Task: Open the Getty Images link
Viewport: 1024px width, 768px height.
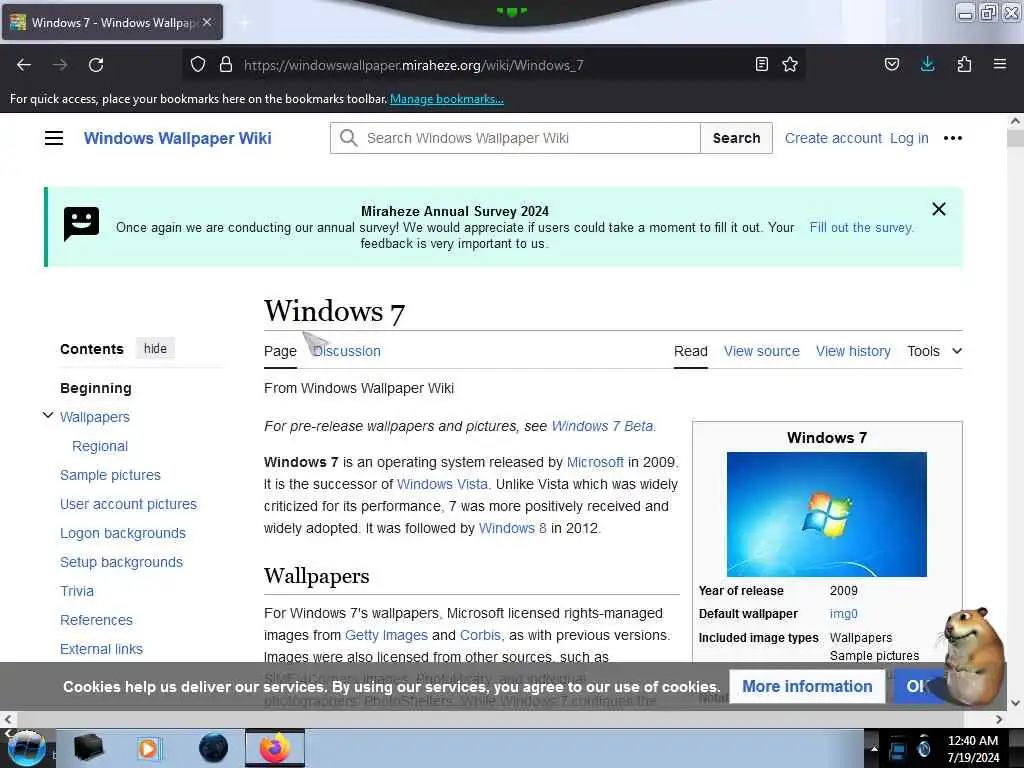Action: [386, 635]
